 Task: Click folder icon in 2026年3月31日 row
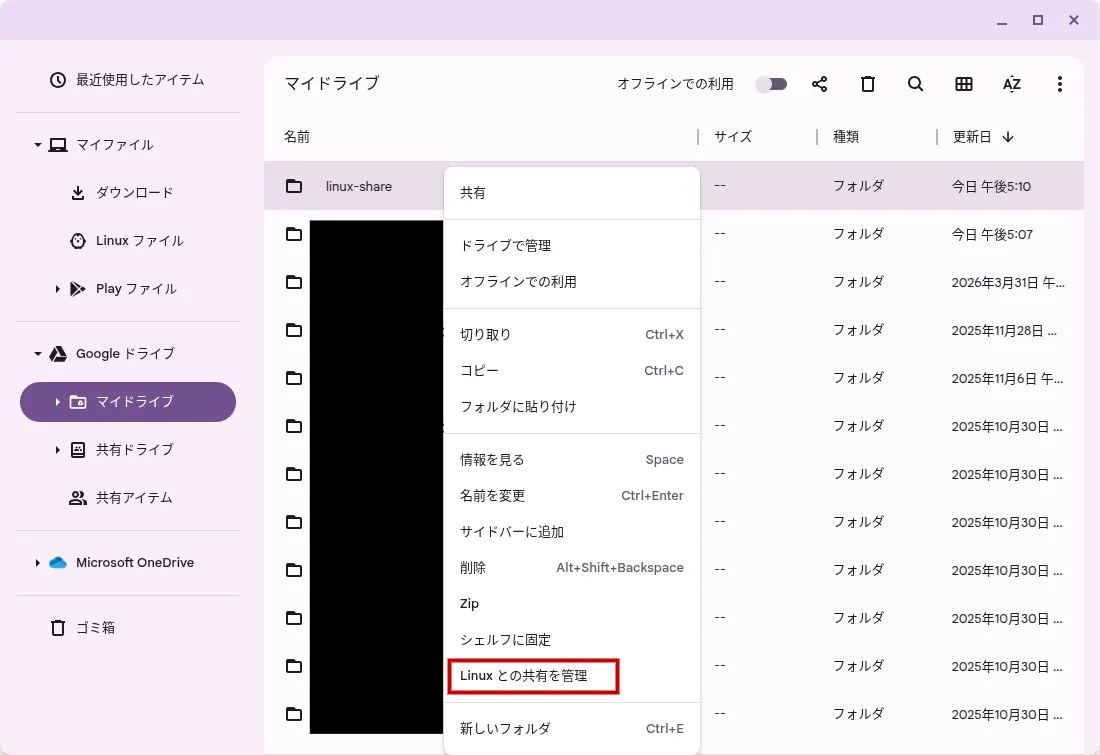pyautogui.click(x=294, y=283)
